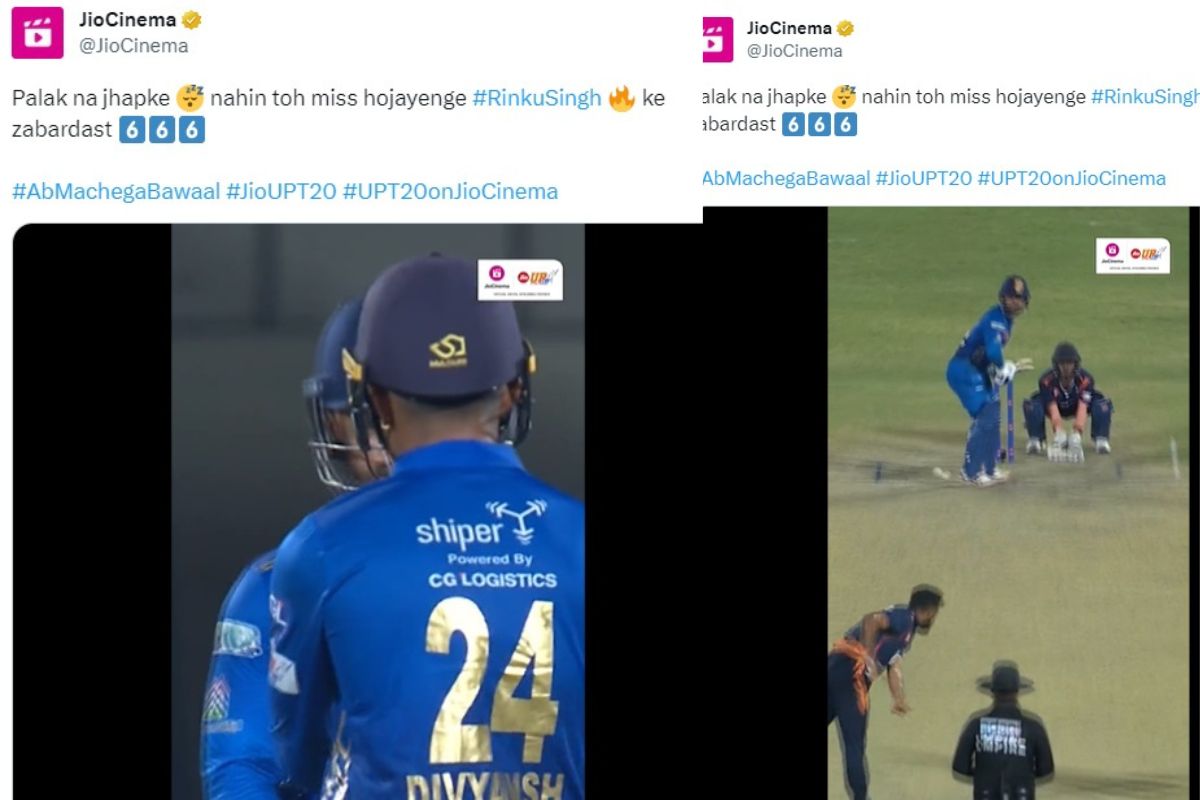The image size is (1200, 800).
Task: Open the #UPT20onJioCinema hashtag in the right tweet
Action: (x=1071, y=178)
